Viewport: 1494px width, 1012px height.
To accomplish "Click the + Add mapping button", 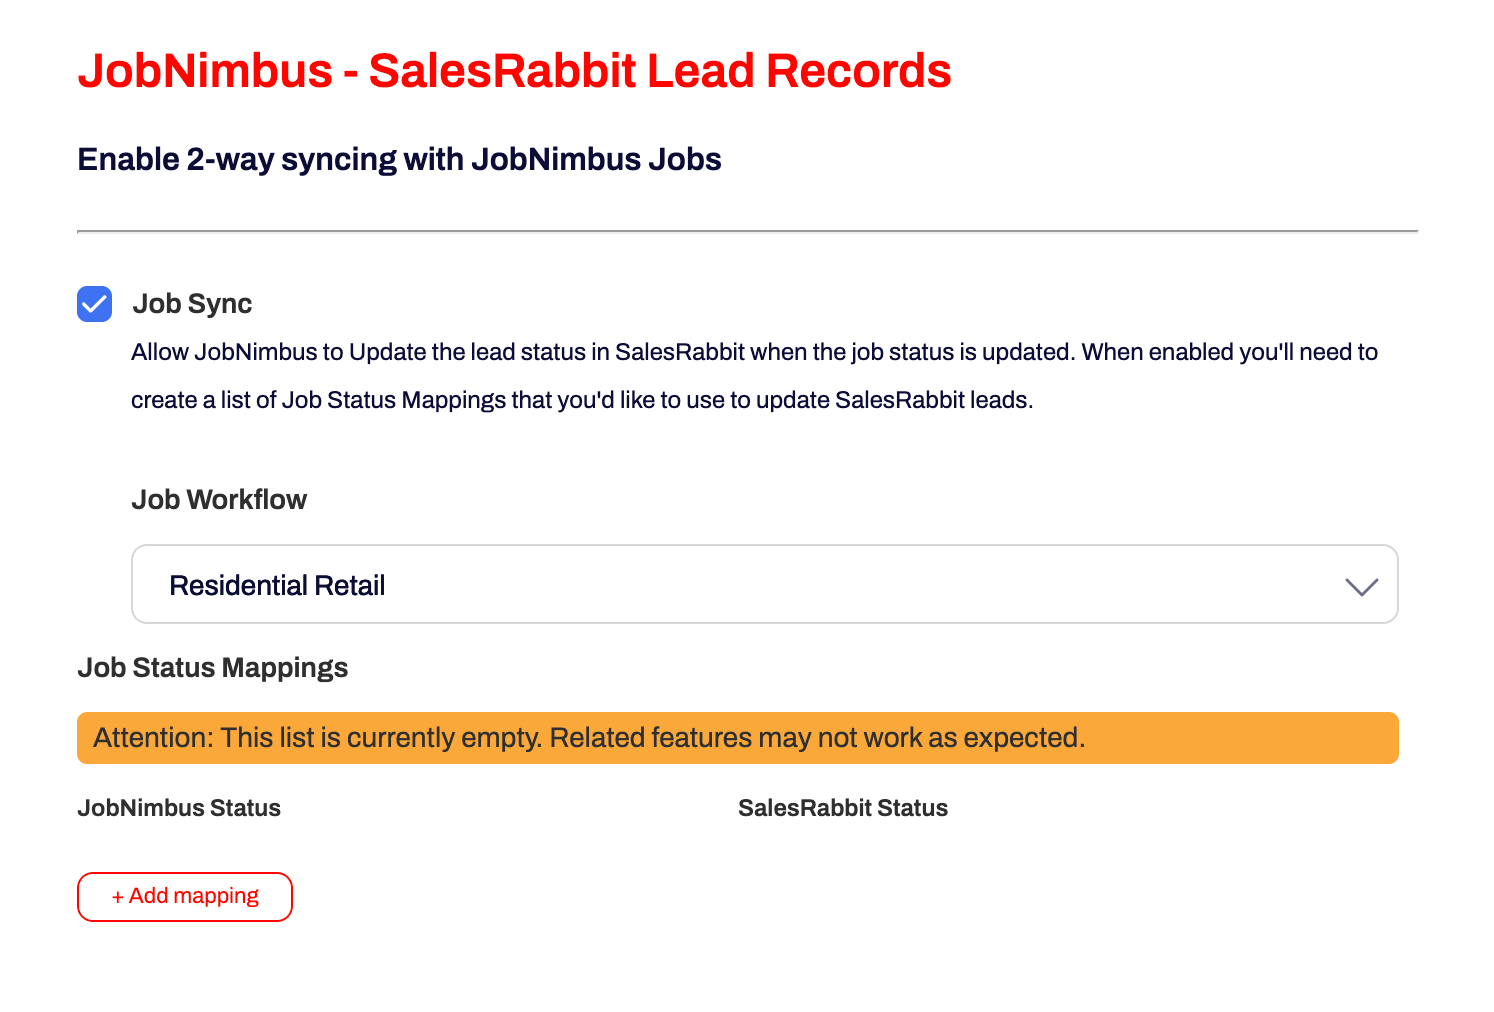I will click(x=184, y=896).
